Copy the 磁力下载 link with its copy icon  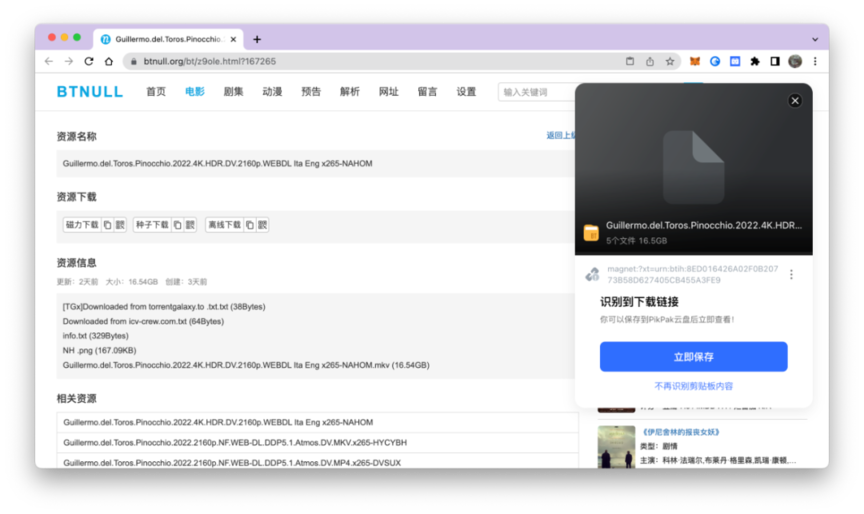coord(107,225)
